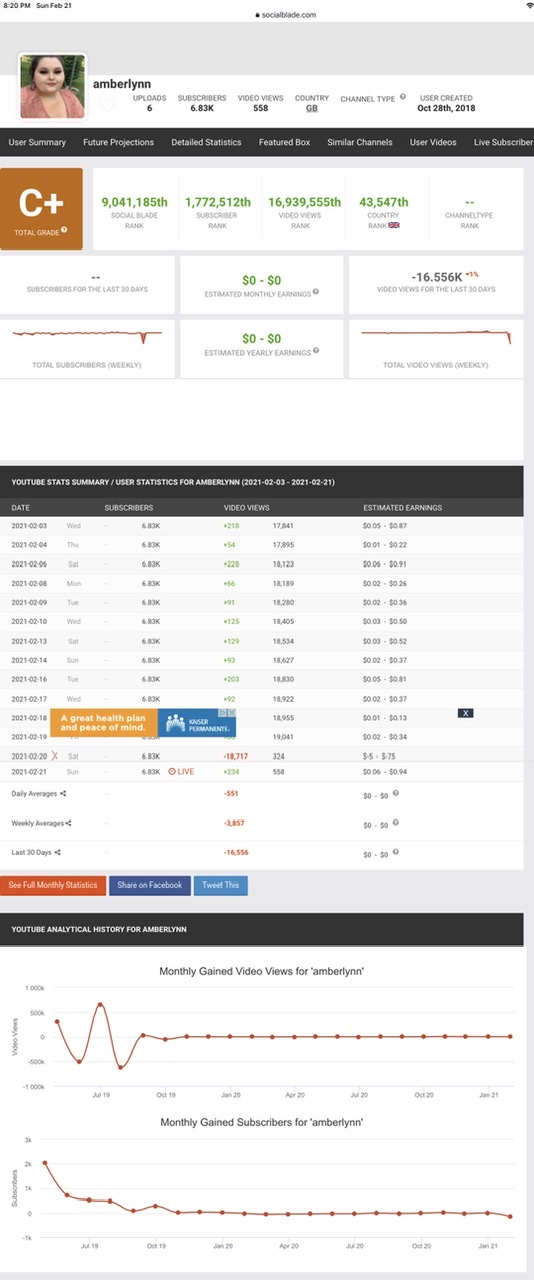Open the User Summary tab
This screenshot has width=534, height=1280.
coord(37,142)
